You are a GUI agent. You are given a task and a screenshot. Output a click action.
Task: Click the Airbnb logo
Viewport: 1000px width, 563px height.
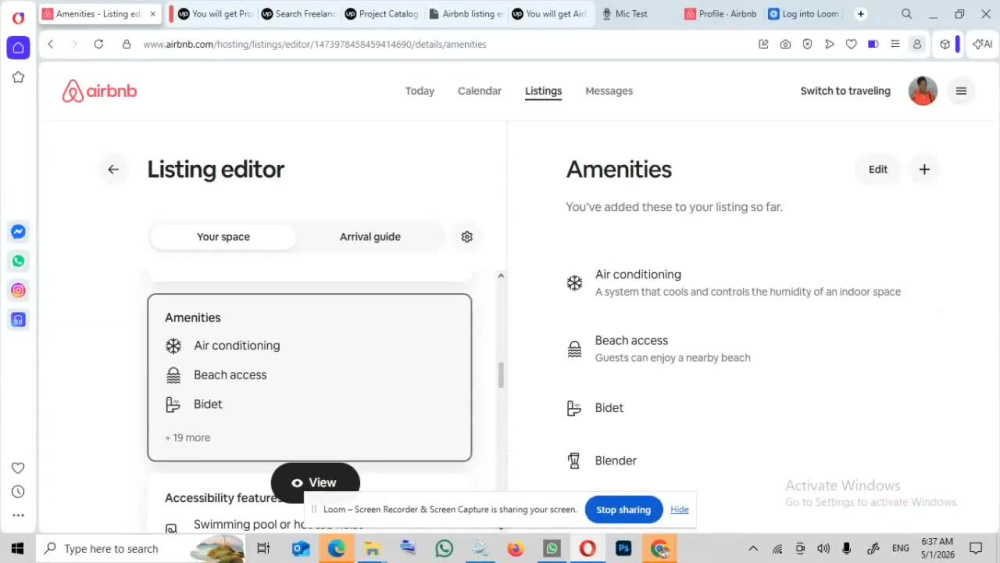point(99,91)
